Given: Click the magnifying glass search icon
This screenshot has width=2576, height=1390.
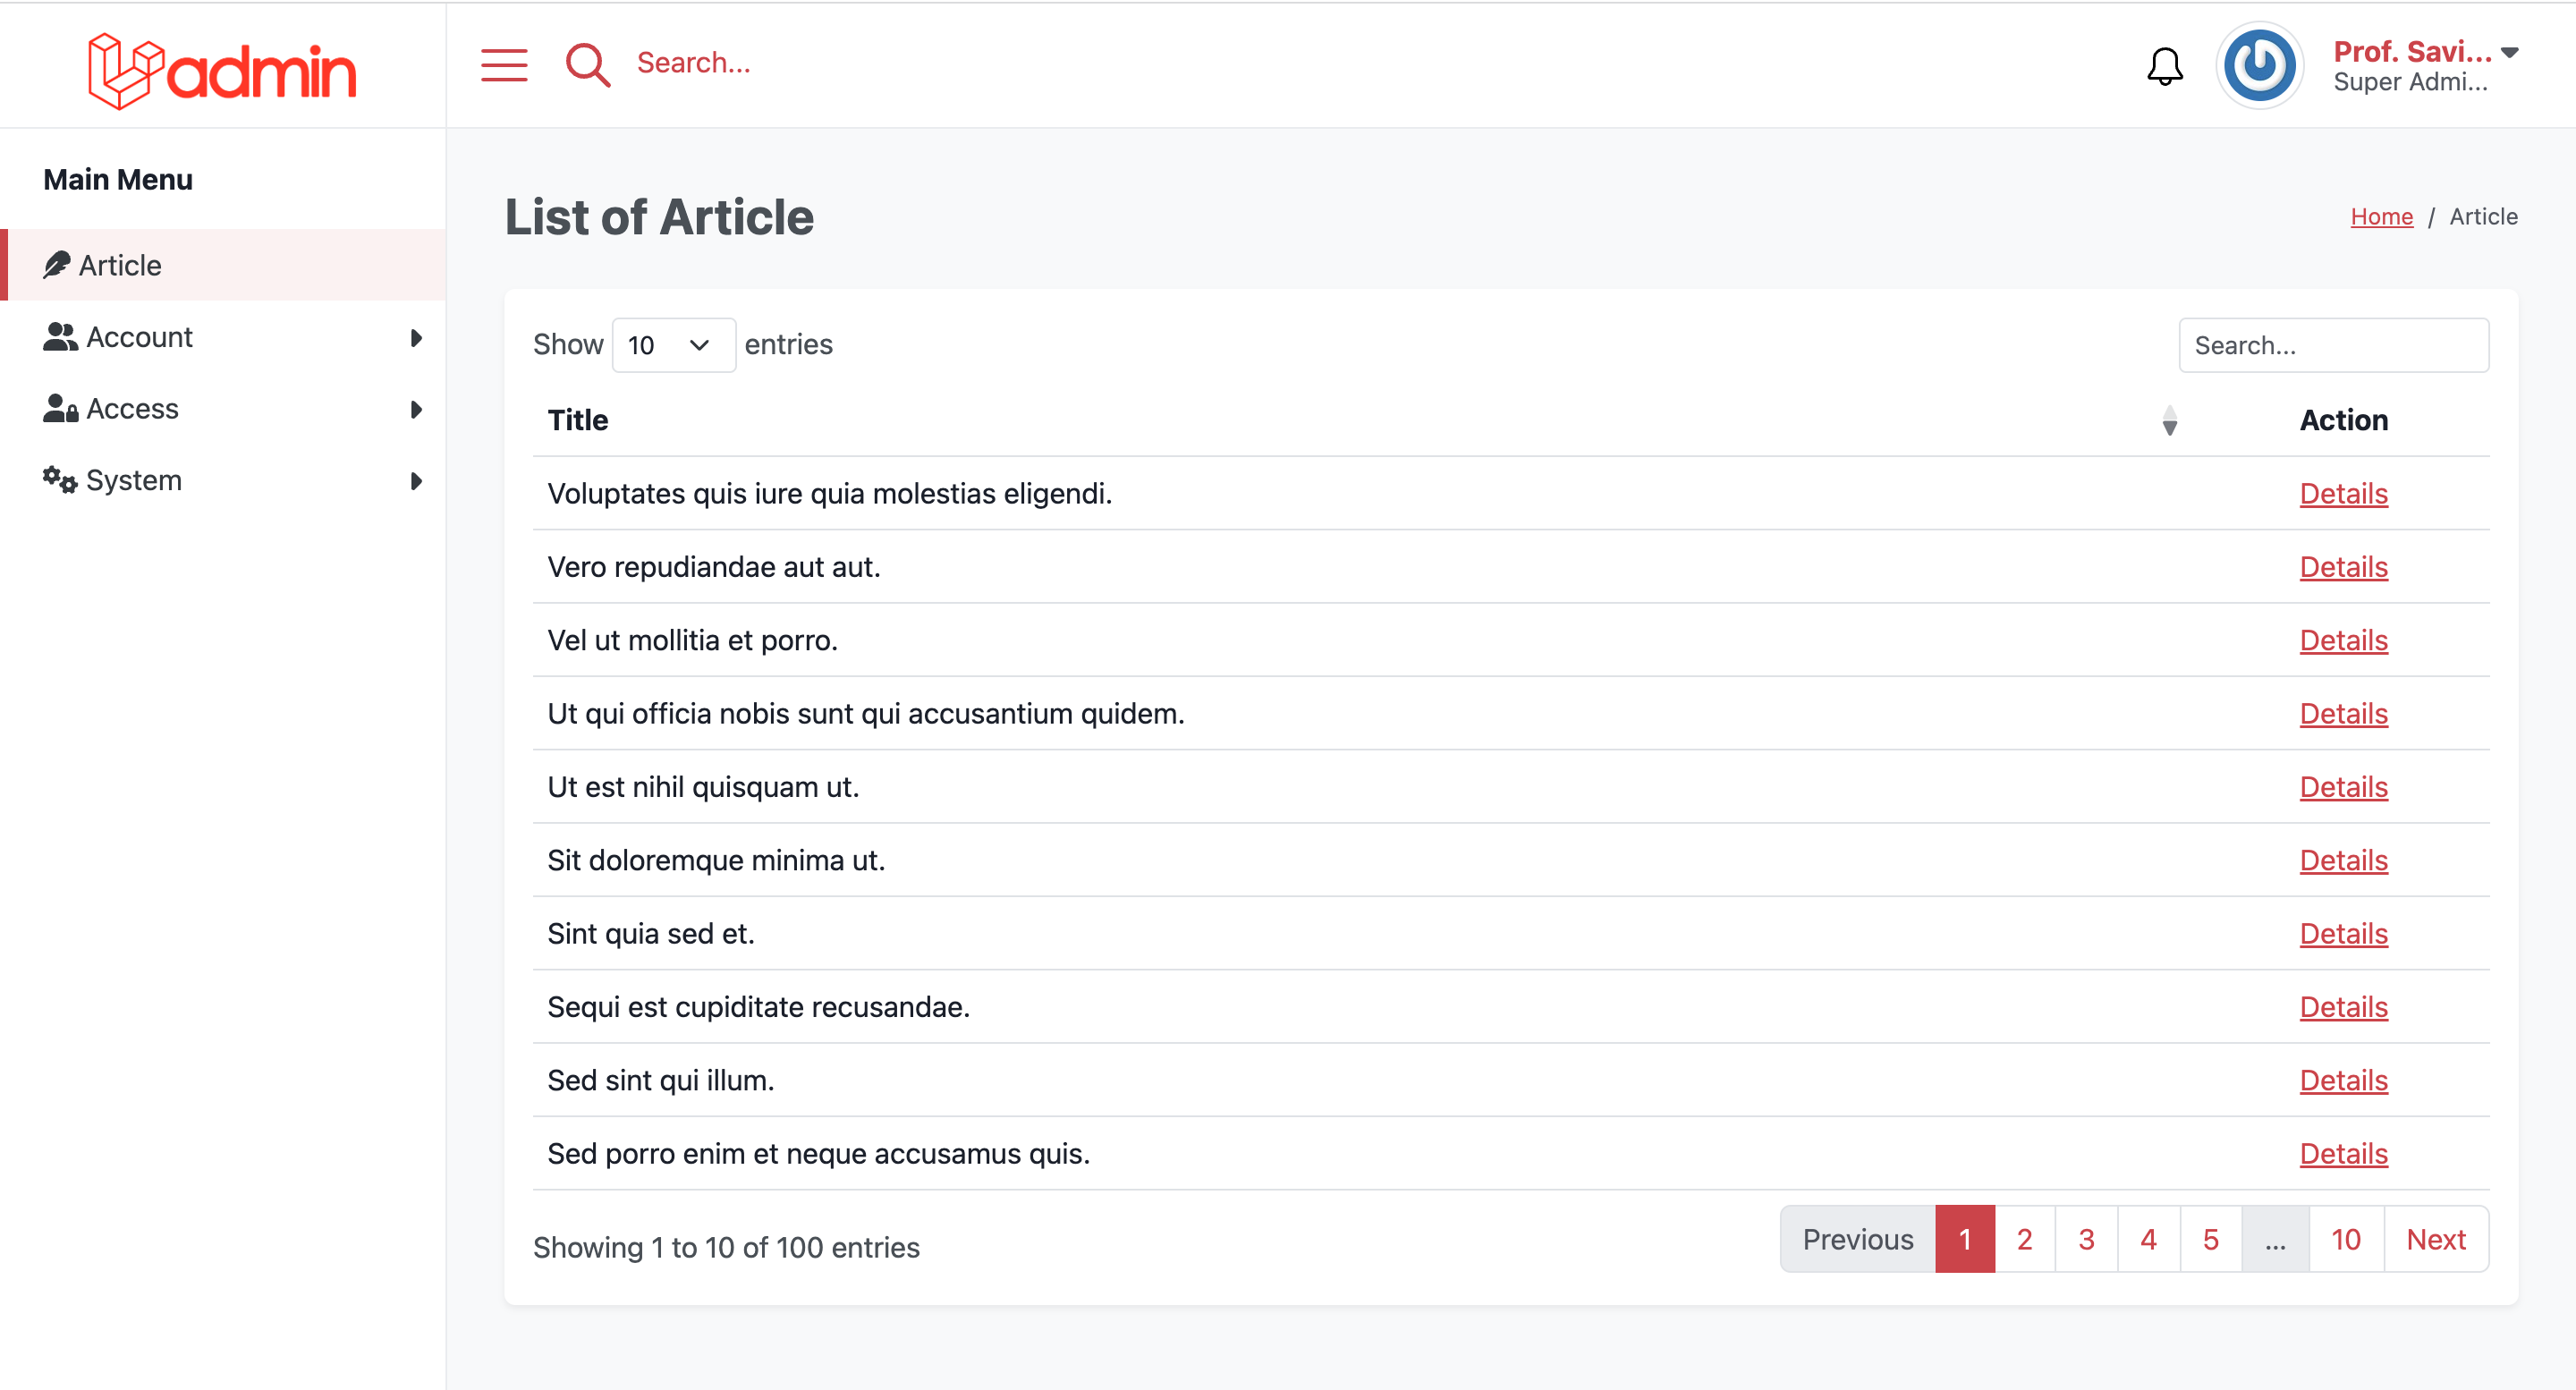Looking at the screenshot, I should (x=588, y=65).
